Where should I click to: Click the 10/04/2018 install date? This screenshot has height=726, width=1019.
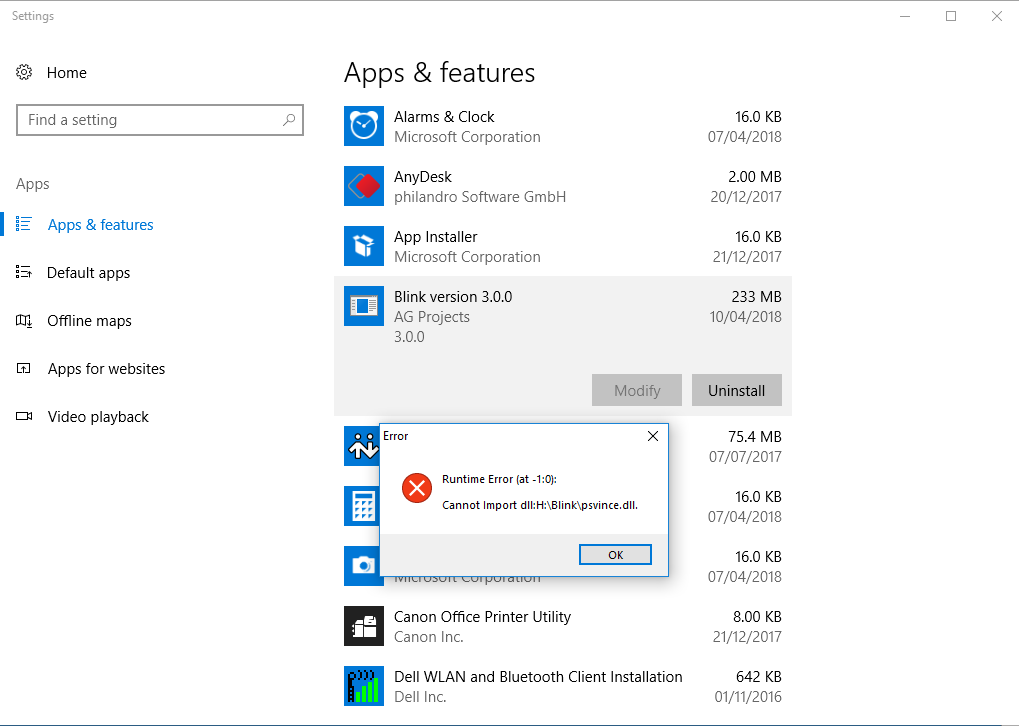pos(745,317)
